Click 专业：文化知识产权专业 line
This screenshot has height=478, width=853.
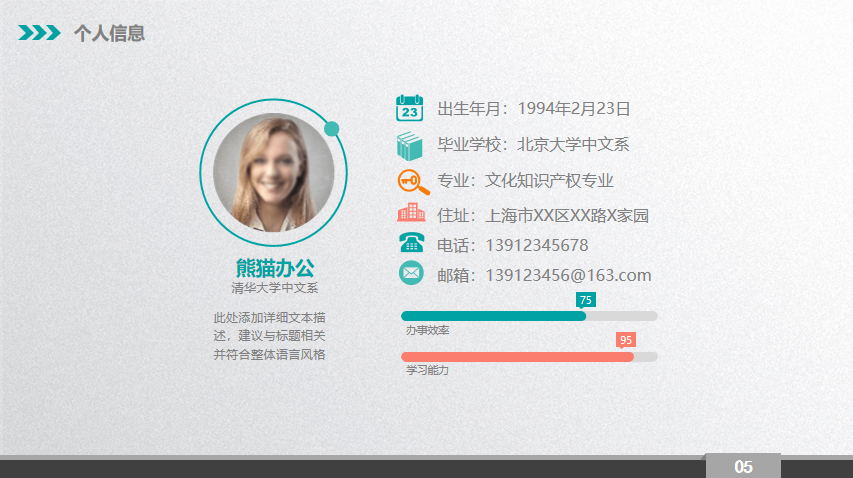[x=526, y=181]
